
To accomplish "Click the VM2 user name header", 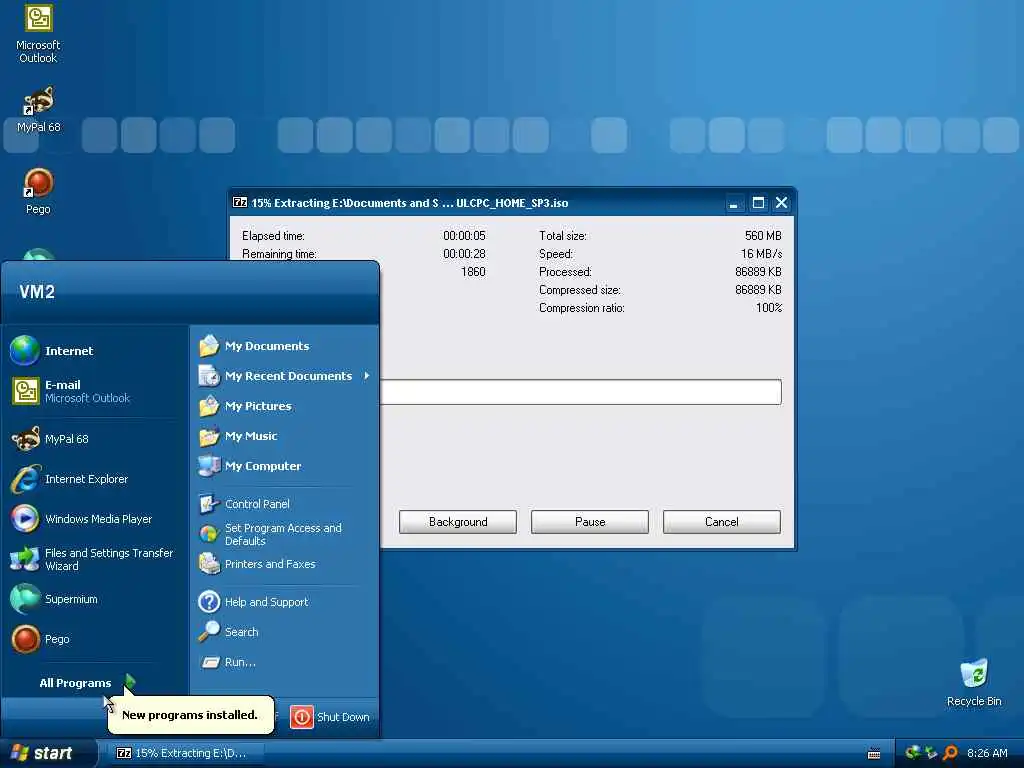I will pos(37,292).
